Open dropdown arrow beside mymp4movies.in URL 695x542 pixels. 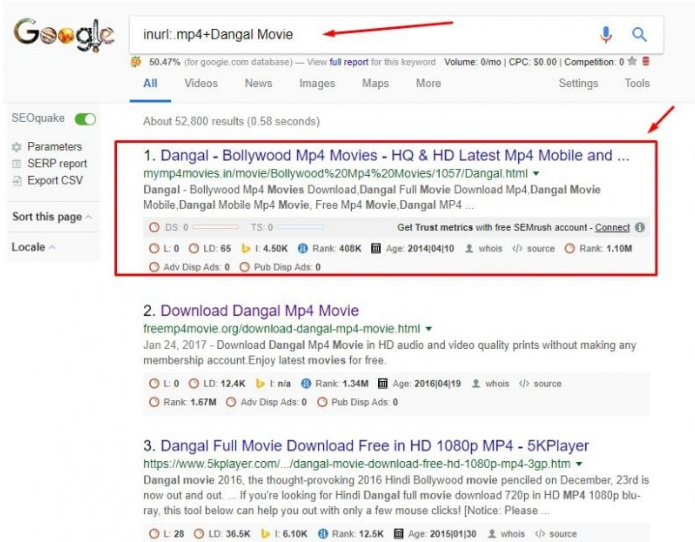point(536,173)
